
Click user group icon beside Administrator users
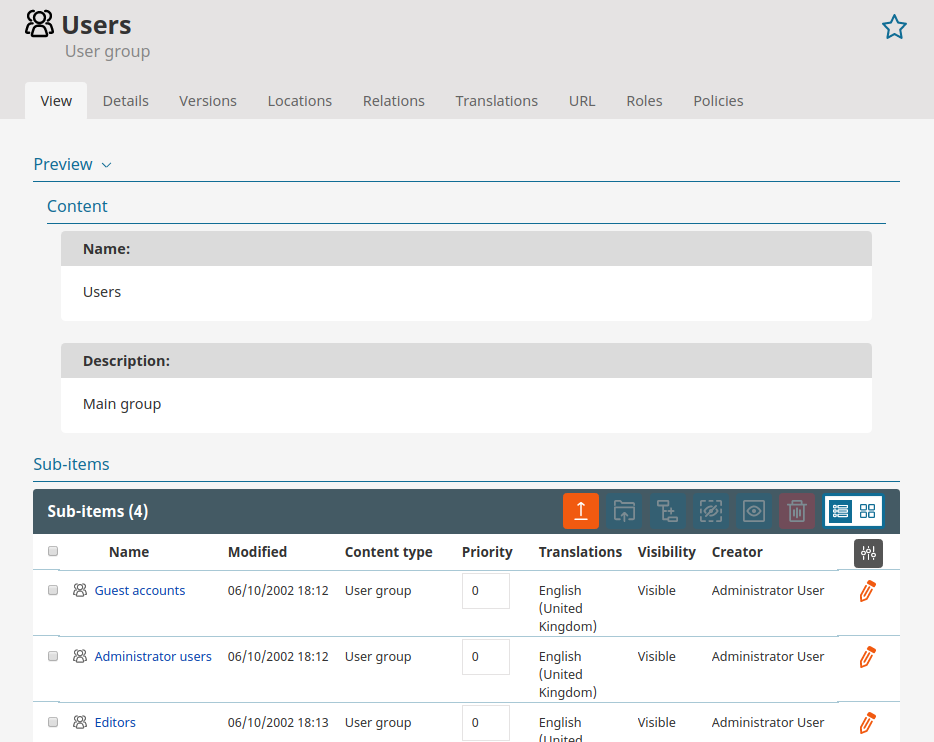tap(80, 656)
